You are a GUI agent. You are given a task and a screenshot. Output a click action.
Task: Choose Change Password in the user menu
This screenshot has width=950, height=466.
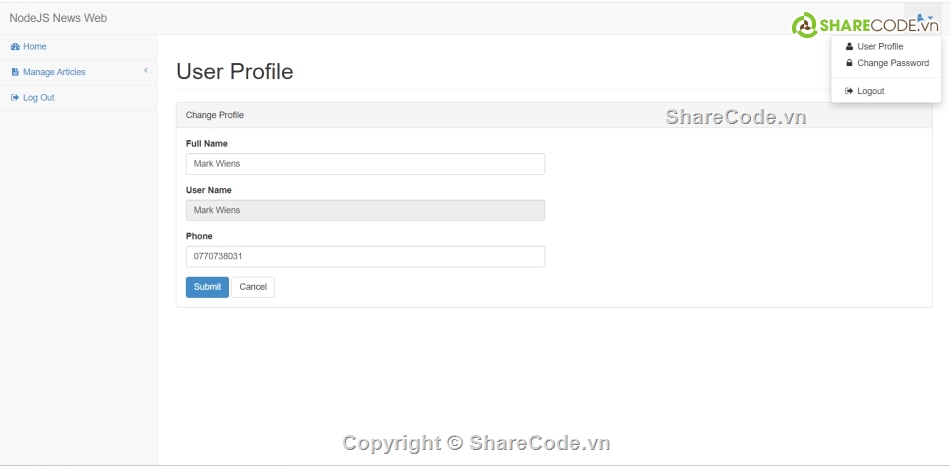(892, 63)
